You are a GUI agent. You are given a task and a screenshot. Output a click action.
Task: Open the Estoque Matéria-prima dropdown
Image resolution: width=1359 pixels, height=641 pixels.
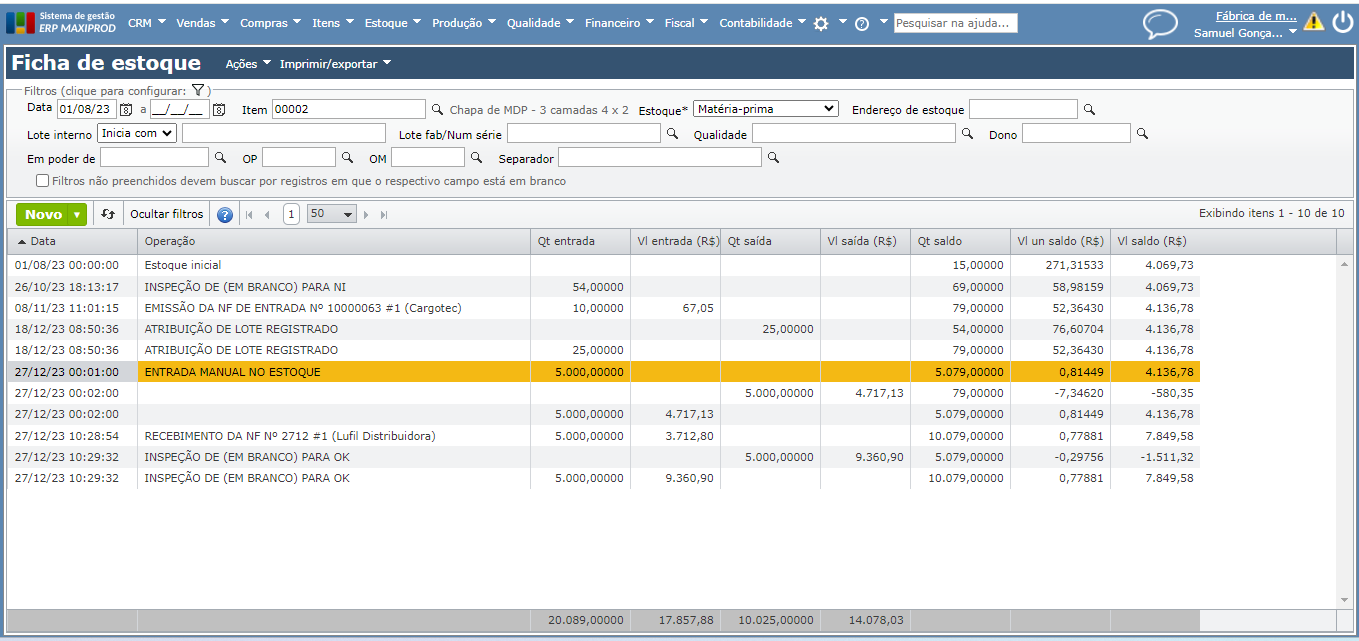pyautogui.click(x=765, y=109)
